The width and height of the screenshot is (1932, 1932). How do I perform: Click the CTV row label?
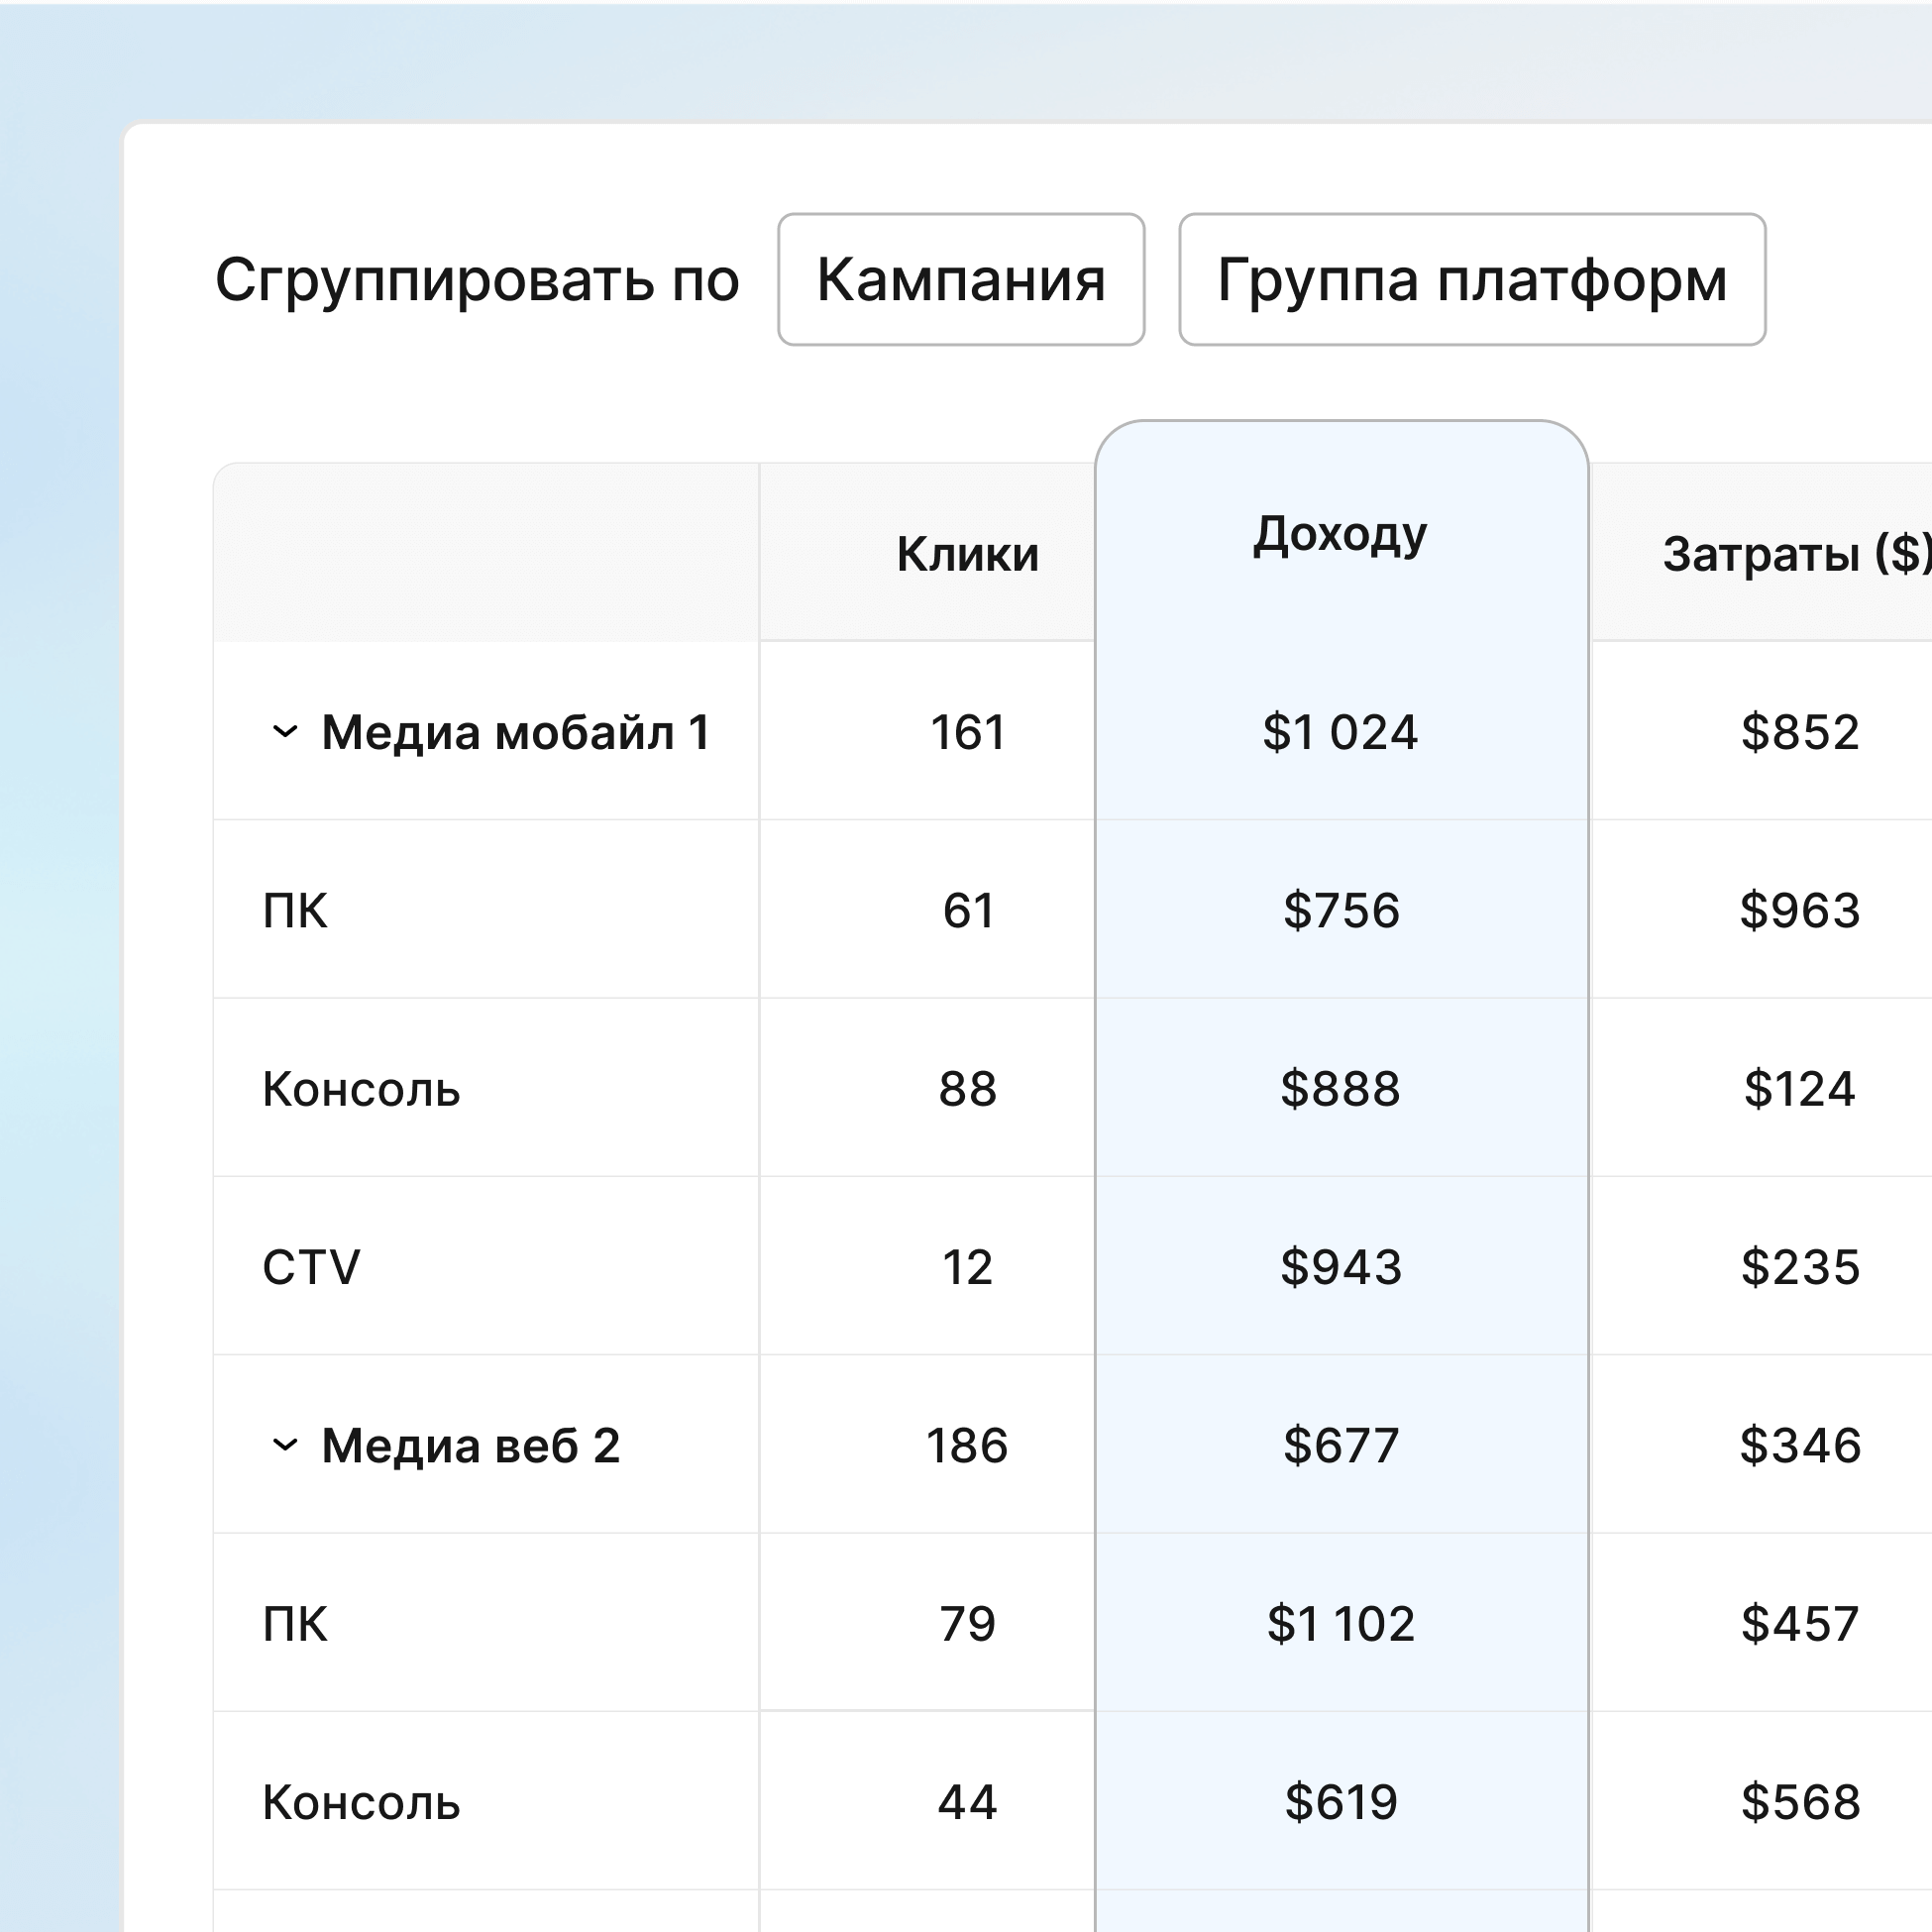[x=311, y=1267]
